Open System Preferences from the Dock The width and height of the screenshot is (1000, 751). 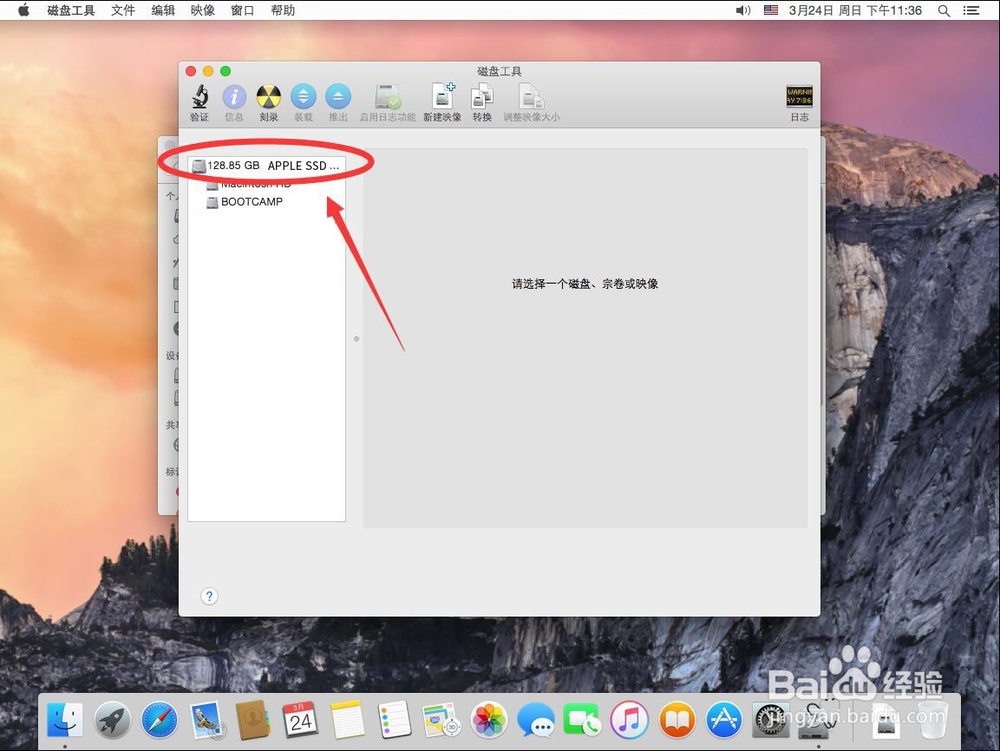770,720
